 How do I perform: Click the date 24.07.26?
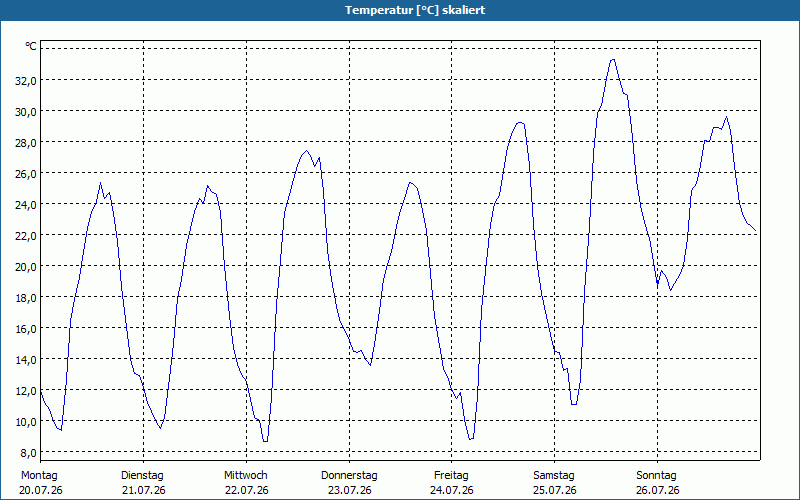452,491
